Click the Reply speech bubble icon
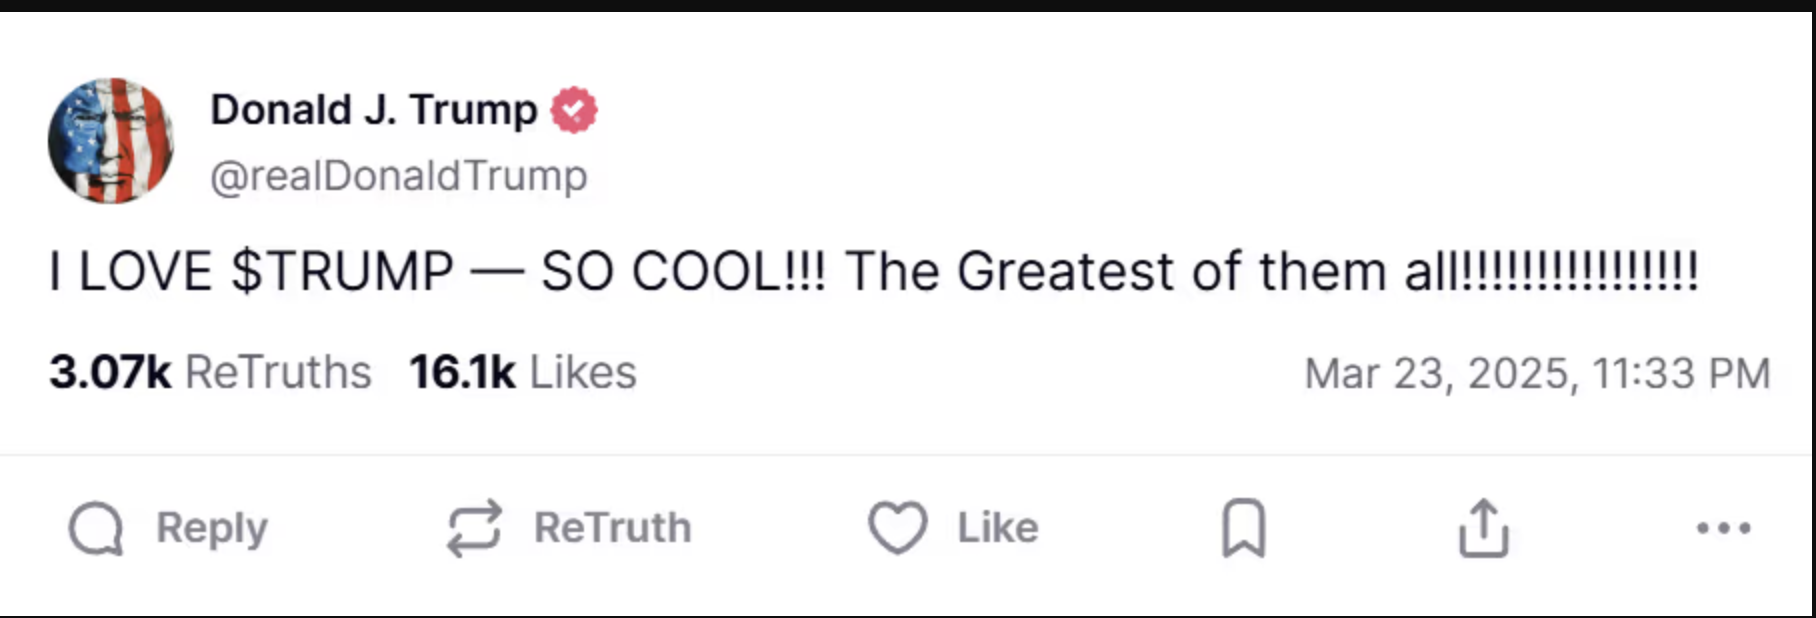The image size is (1816, 618). (96, 528)
